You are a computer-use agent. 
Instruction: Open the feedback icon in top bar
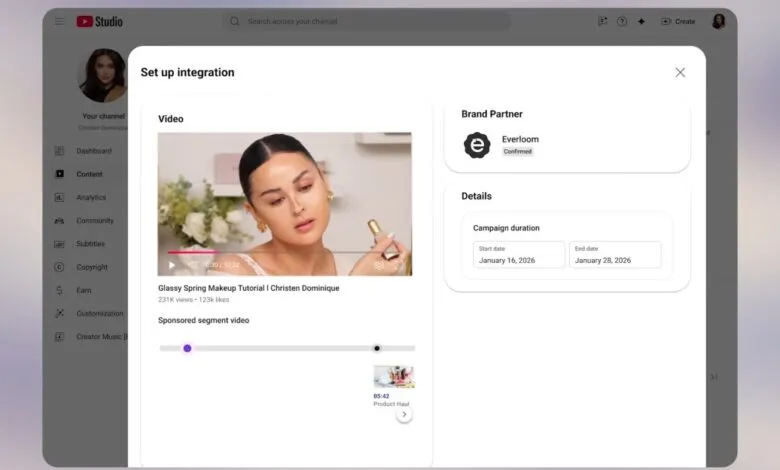tap(602, 21)
